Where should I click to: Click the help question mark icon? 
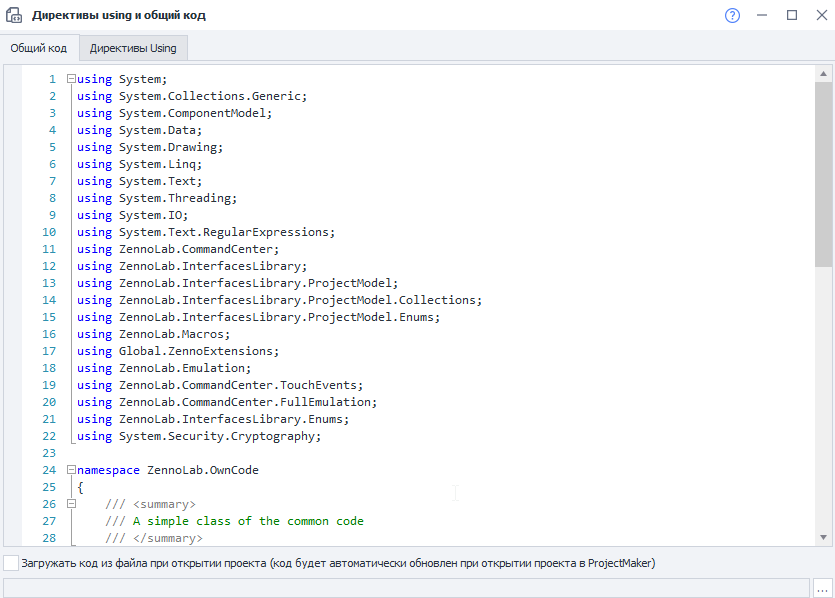(x=733, y=15)
